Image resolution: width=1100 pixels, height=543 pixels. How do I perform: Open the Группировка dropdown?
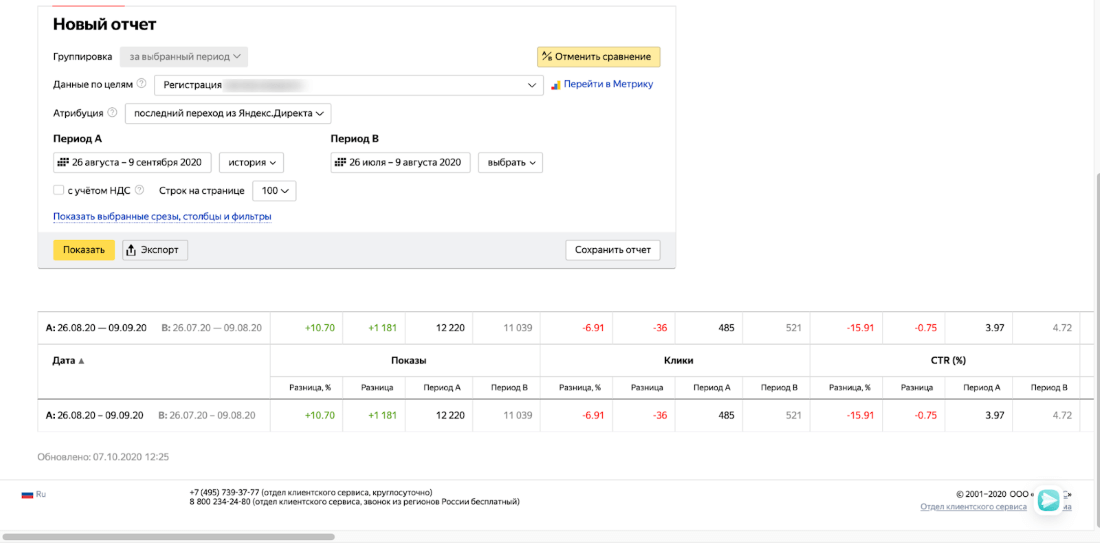(184, 56)
